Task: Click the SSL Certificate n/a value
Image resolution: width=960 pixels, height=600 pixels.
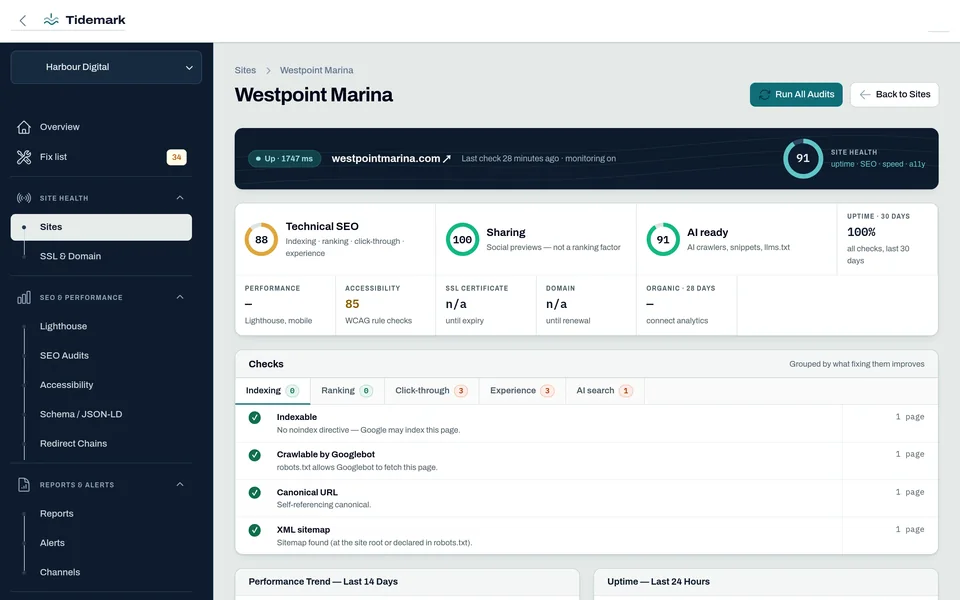Action: click(456, 304)
